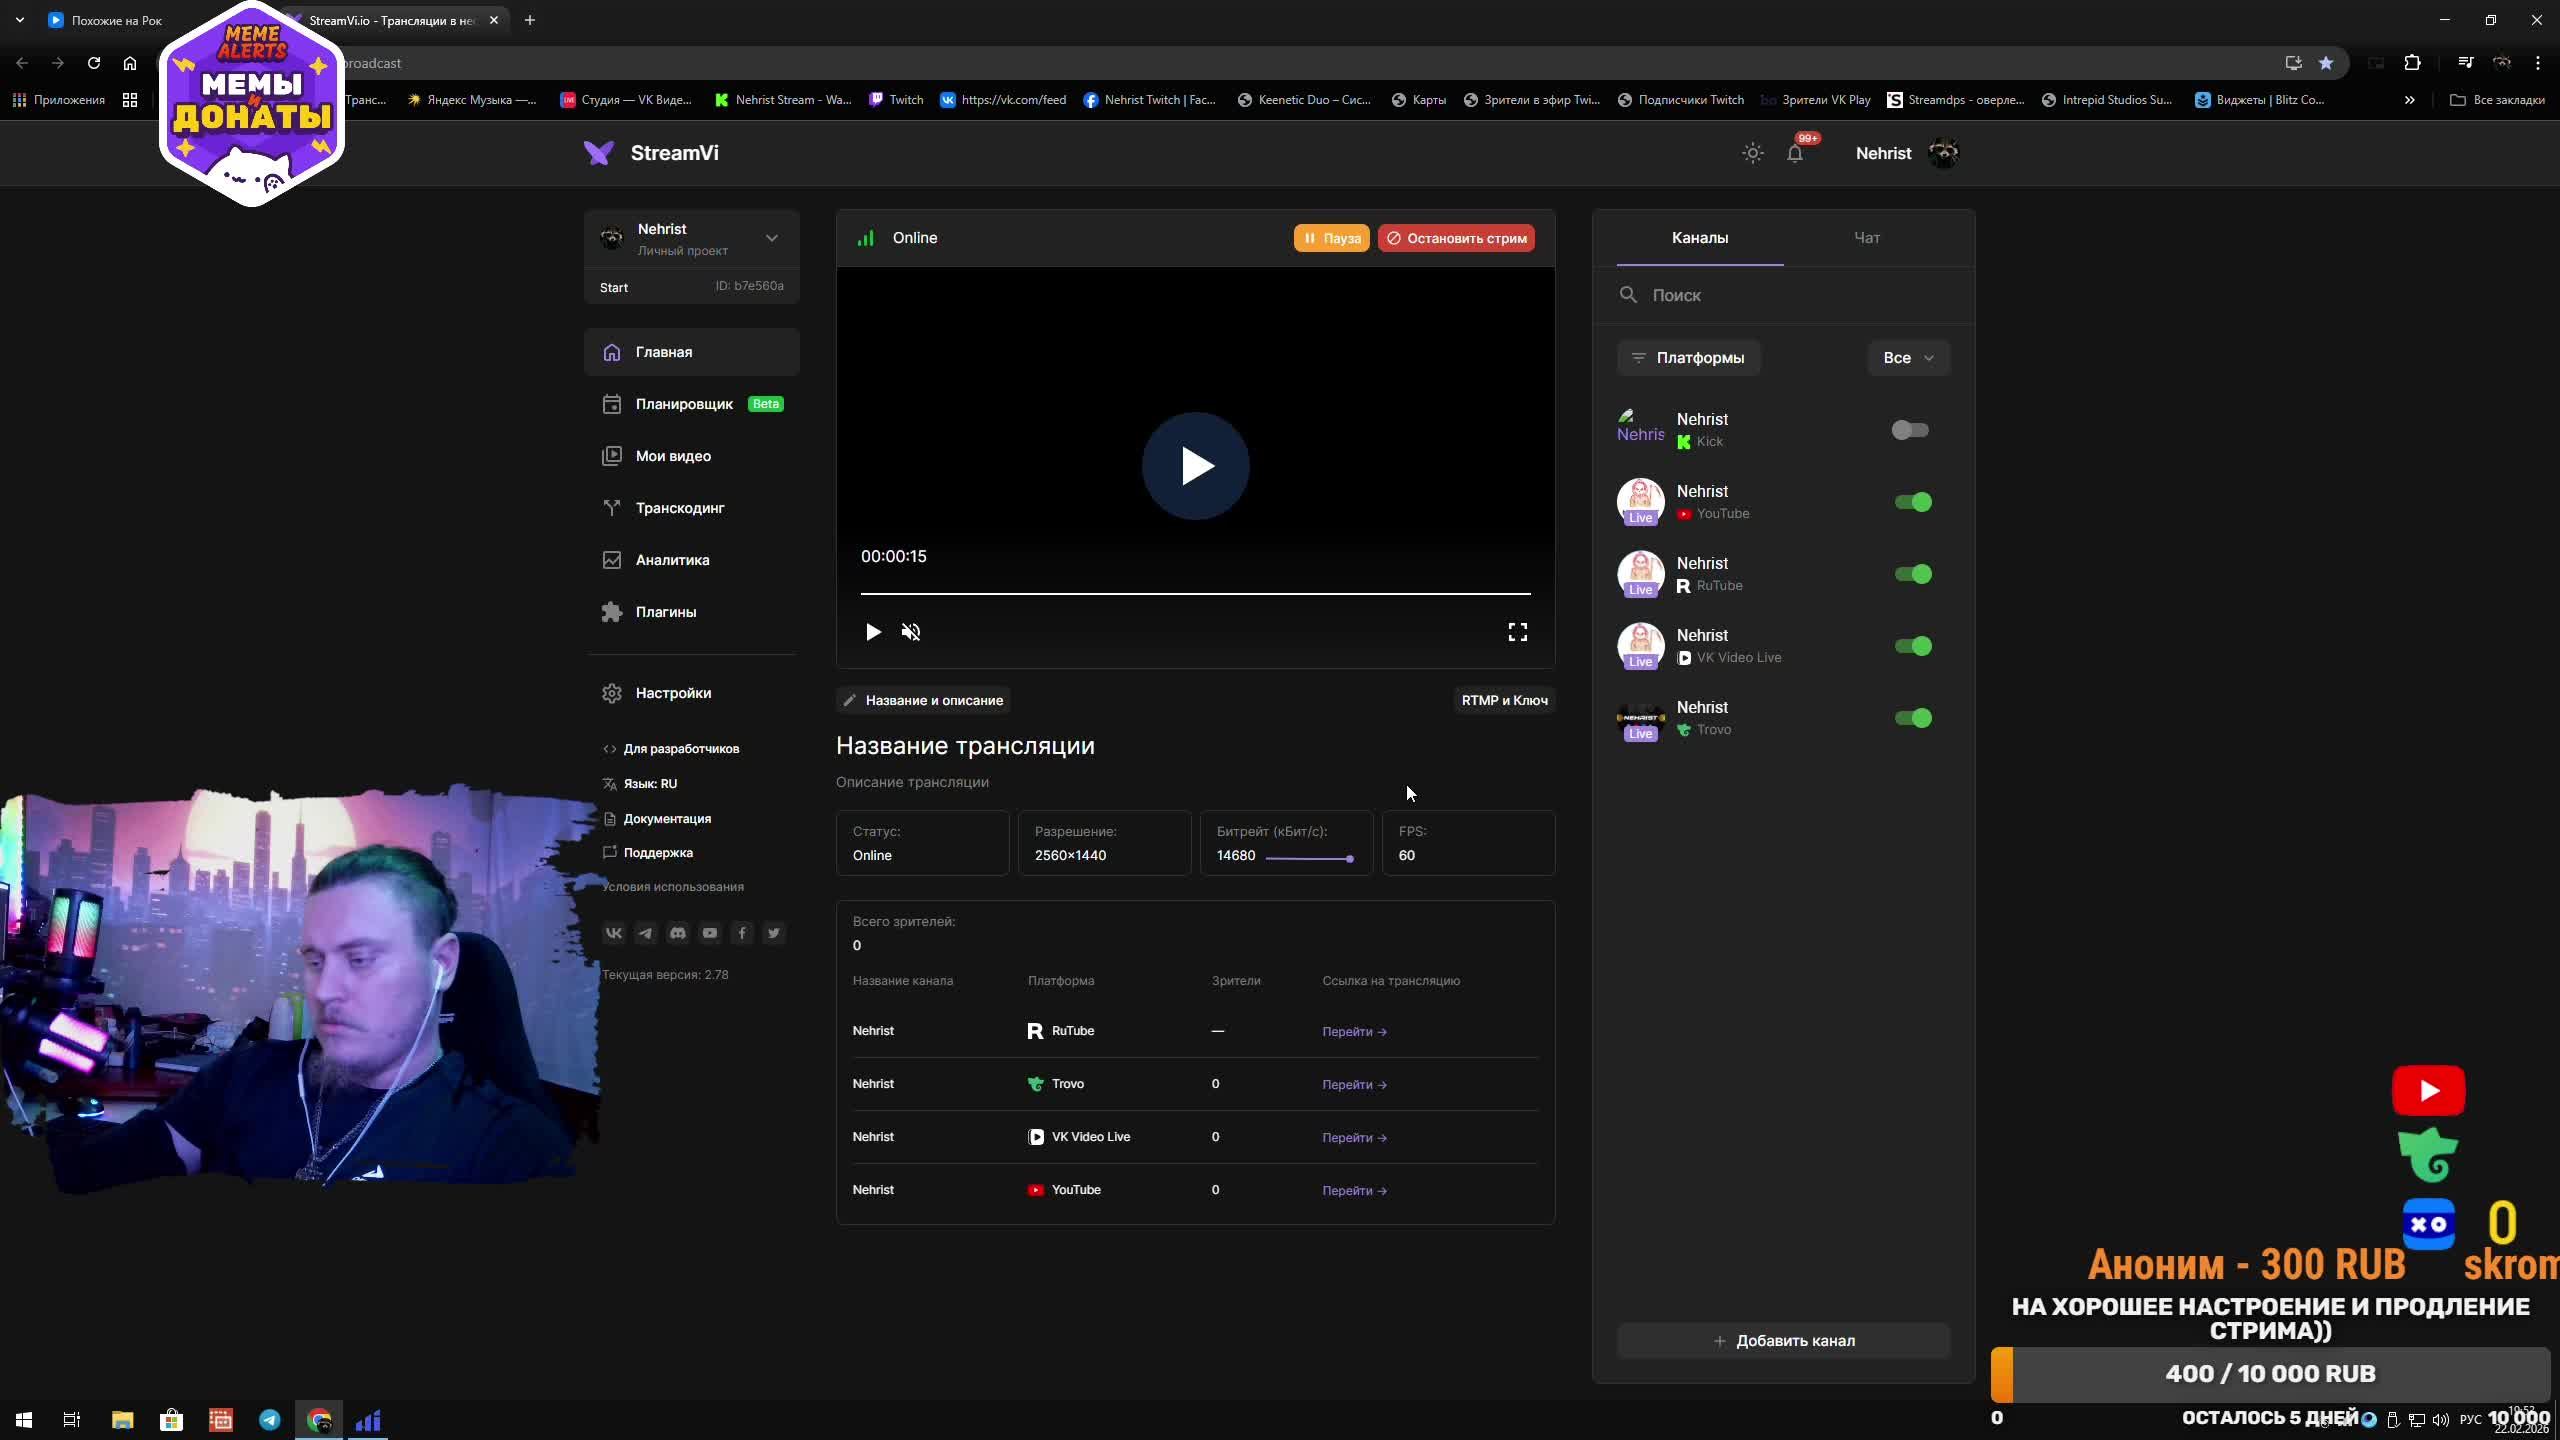
Task: Expand the Nehrist project selector chevron
Action: tap(771, 238)
